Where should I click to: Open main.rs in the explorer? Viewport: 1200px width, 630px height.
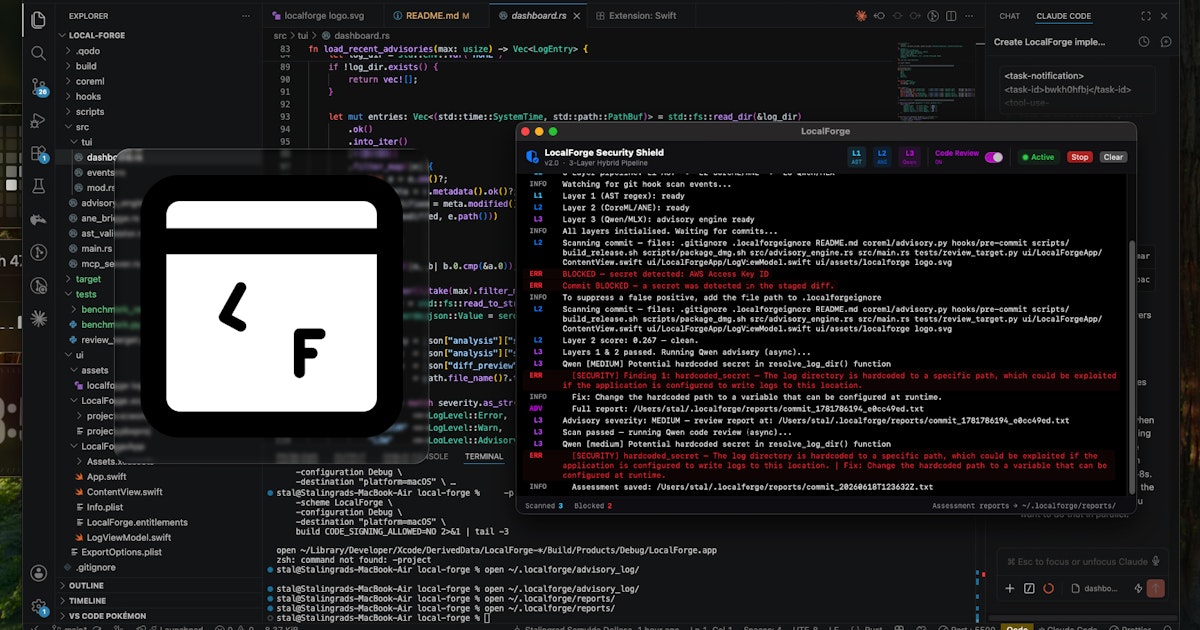[x=96, y=248]
